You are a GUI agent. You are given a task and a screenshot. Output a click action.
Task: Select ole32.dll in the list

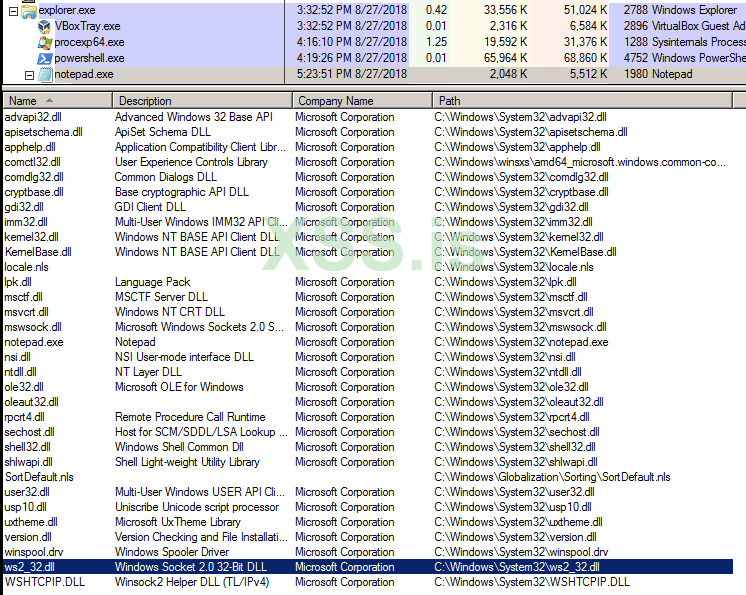pyautogui.click(x=368, y=387)
